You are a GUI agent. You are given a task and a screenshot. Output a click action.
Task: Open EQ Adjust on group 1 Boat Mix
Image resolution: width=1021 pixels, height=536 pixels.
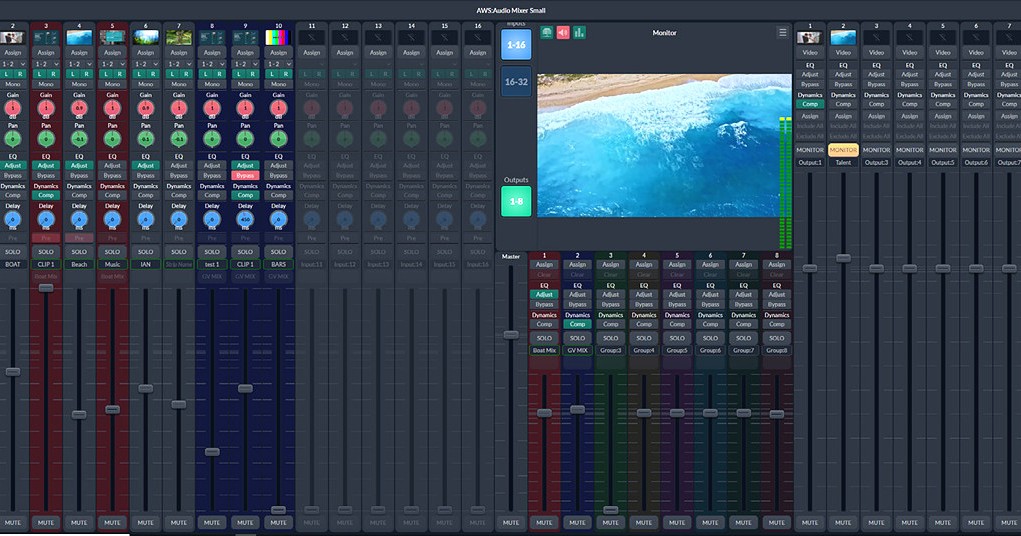(x=544, y=294)
